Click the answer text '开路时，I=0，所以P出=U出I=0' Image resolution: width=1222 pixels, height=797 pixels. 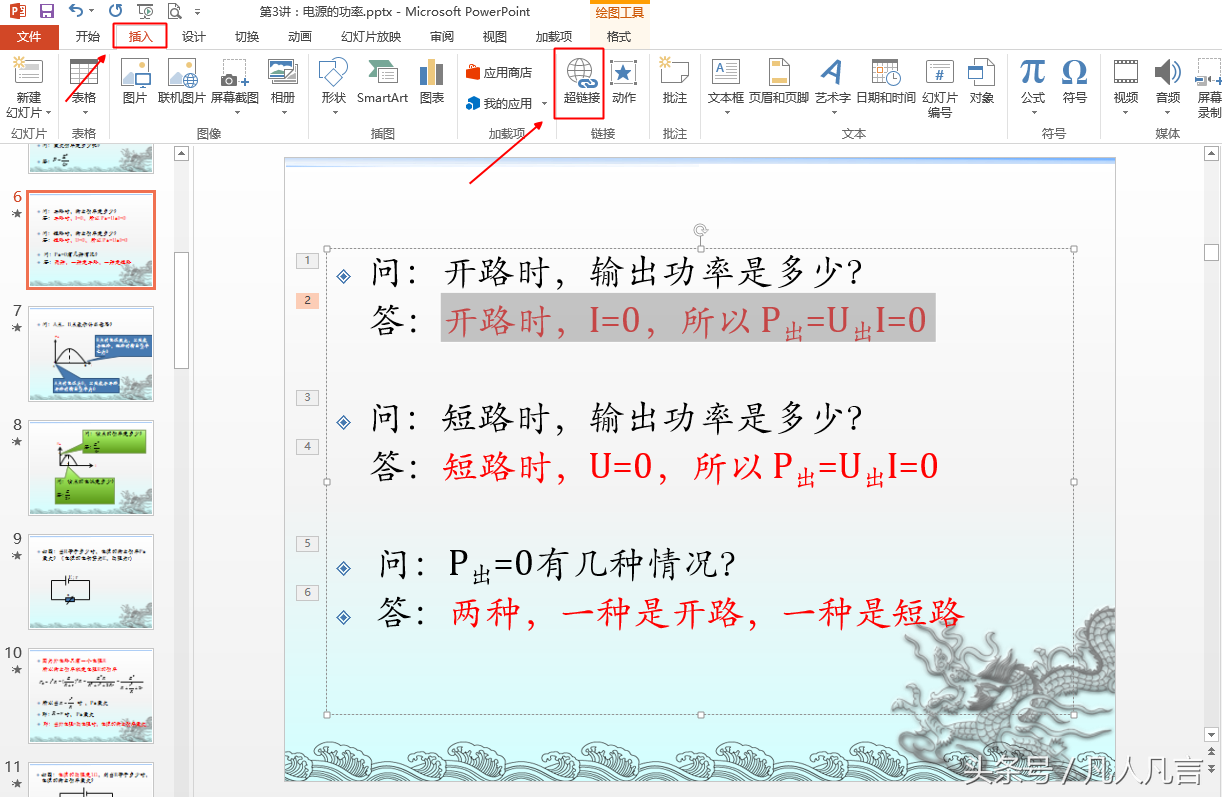(687, 320)
